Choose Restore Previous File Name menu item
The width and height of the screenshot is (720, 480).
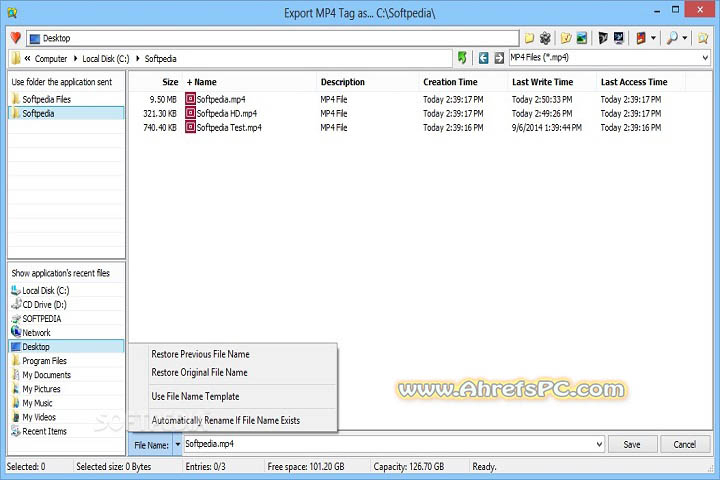click(233, 354)
